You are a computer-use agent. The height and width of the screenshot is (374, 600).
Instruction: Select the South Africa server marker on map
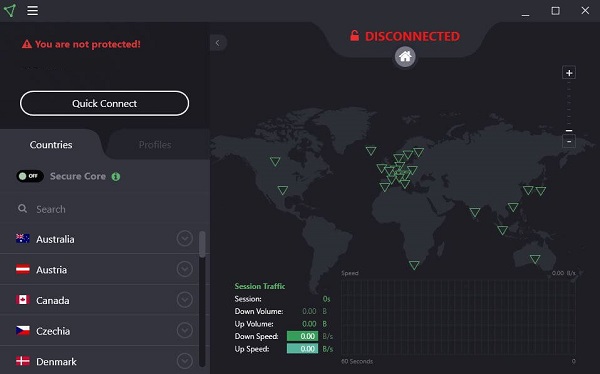[414, 265]
